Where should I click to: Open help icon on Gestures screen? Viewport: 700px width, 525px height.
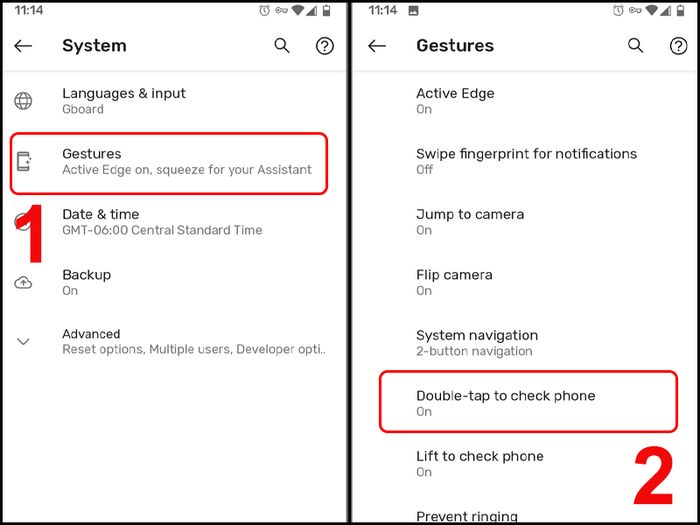coord(678,46)
